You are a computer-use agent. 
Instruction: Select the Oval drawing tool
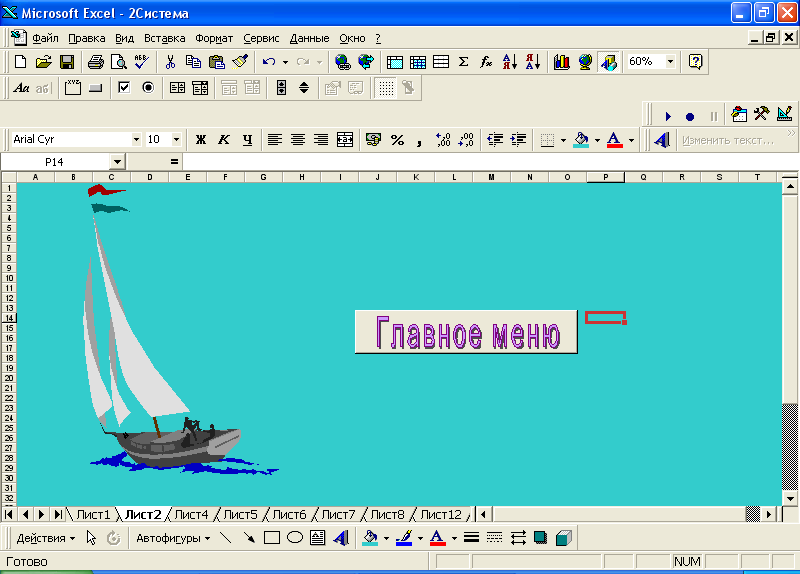point(295,538)
